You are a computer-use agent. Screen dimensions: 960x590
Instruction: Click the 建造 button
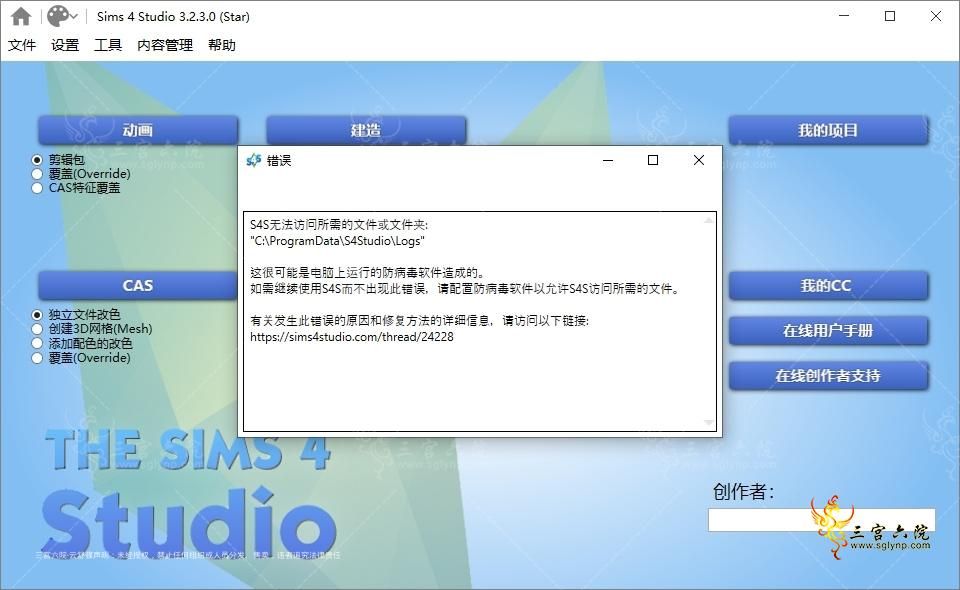tap(366, 130)
